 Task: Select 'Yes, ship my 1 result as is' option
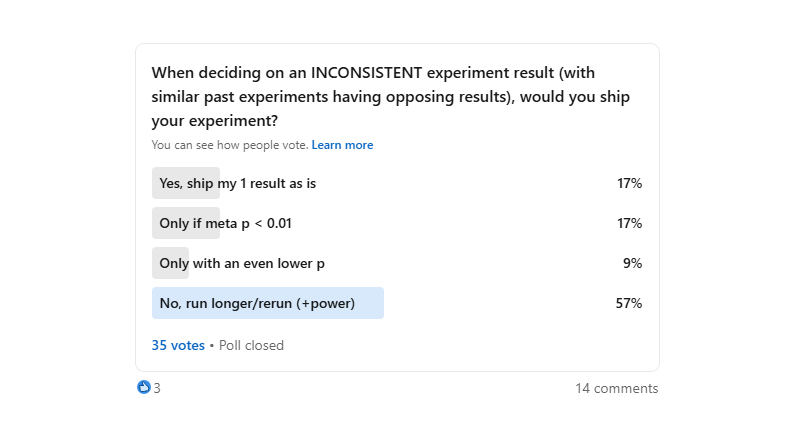click(x=237, y=183)
